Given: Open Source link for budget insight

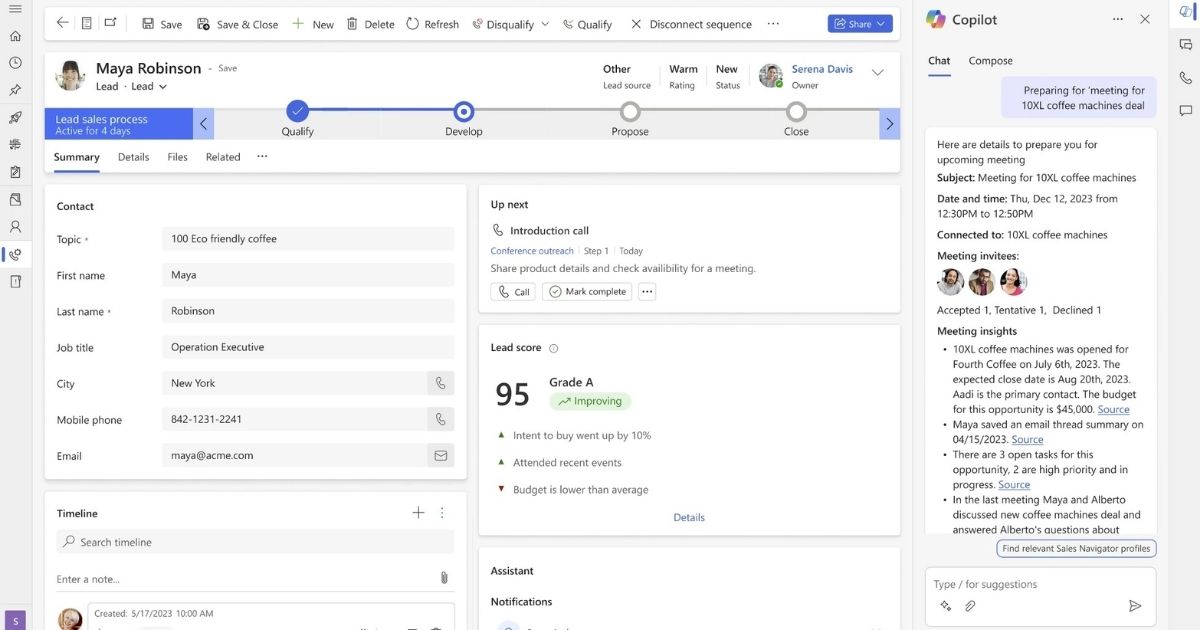Looking at the screenshot, I should click(1113, 409).
